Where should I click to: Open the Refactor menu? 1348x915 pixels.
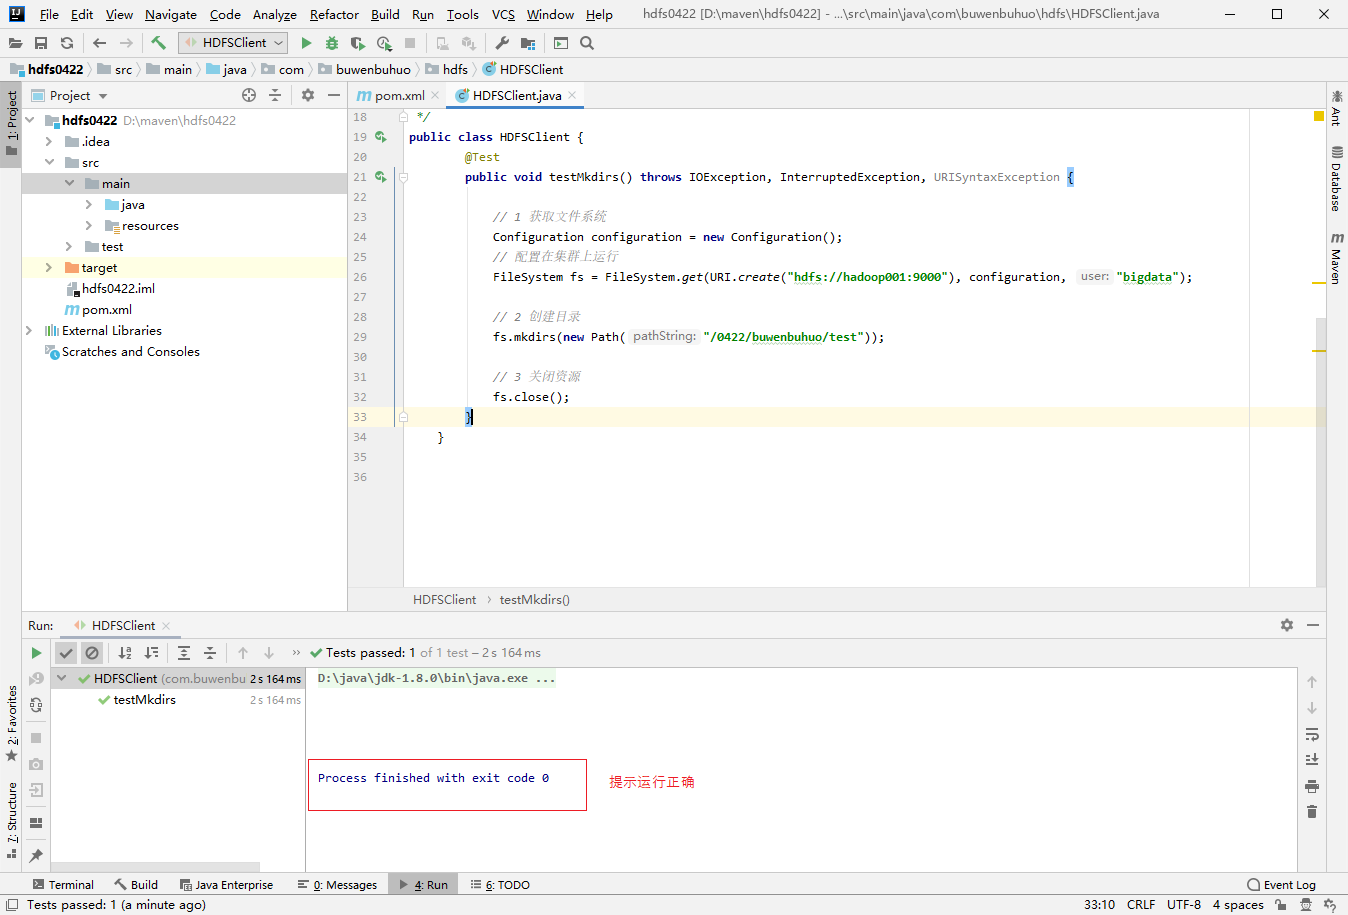tap(334, 15)
